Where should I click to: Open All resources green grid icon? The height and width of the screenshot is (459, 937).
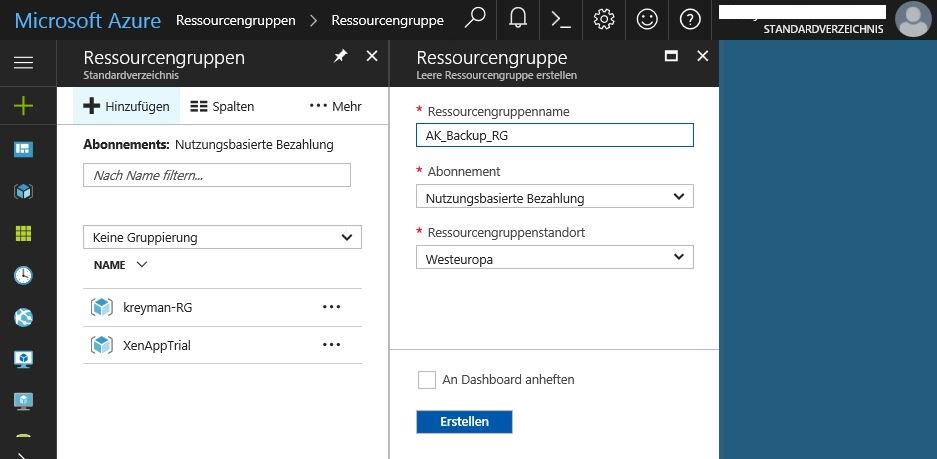pos(23,233)
